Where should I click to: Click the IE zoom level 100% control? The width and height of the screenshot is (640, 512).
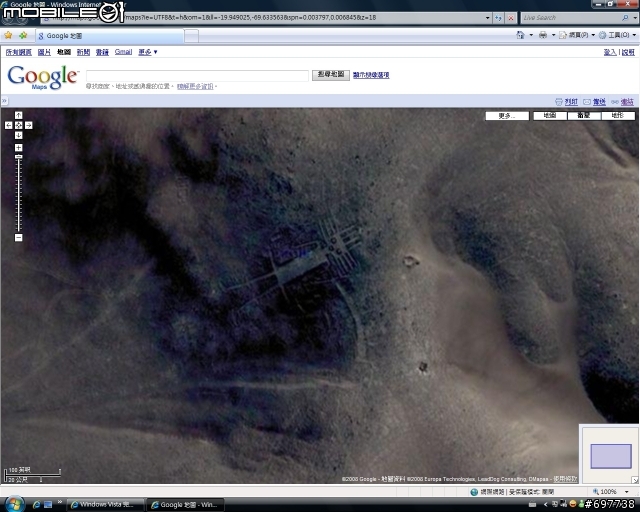coord(611,492)
